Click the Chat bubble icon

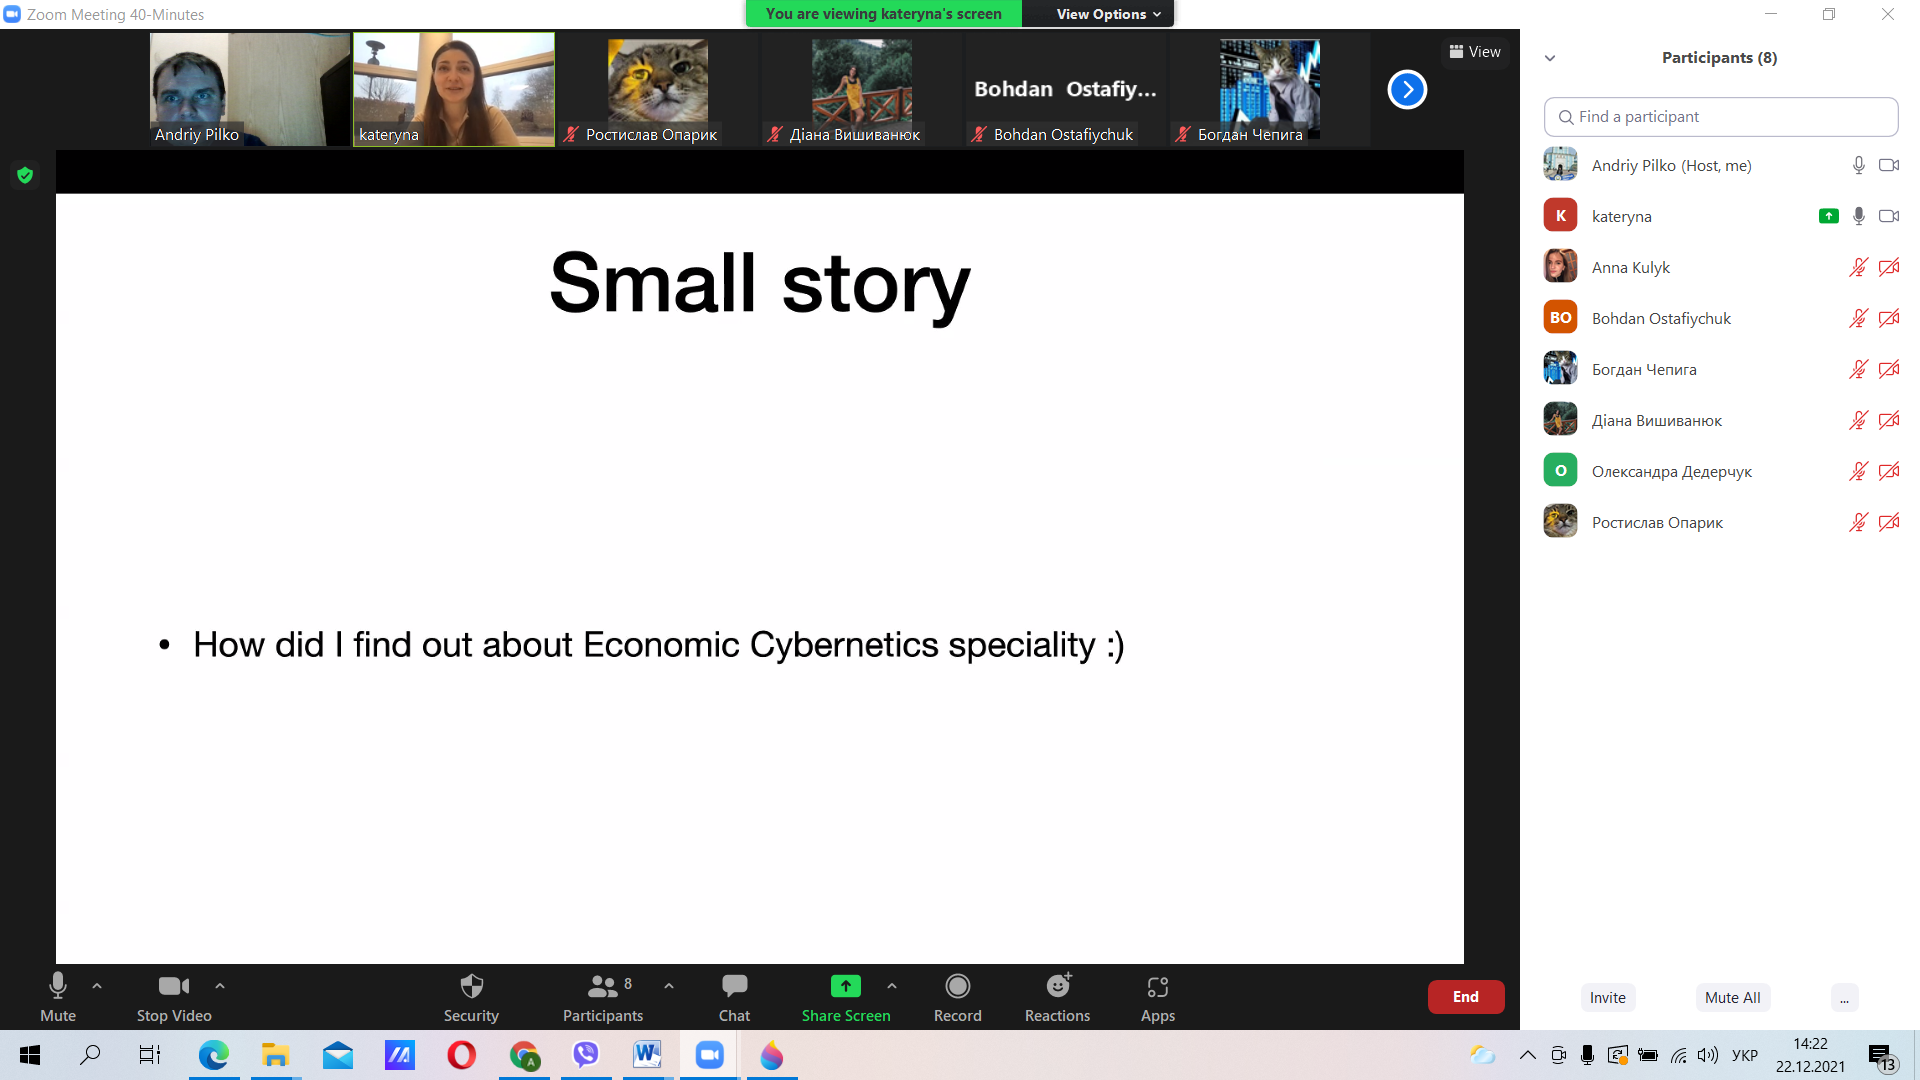[734, 987]
